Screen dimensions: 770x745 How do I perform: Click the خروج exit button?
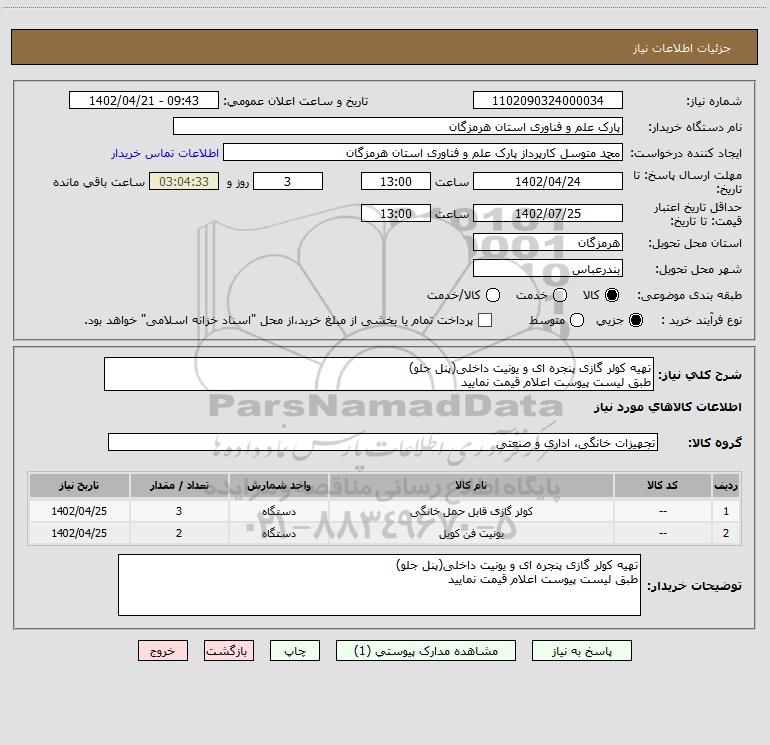[x=163, y=651]
